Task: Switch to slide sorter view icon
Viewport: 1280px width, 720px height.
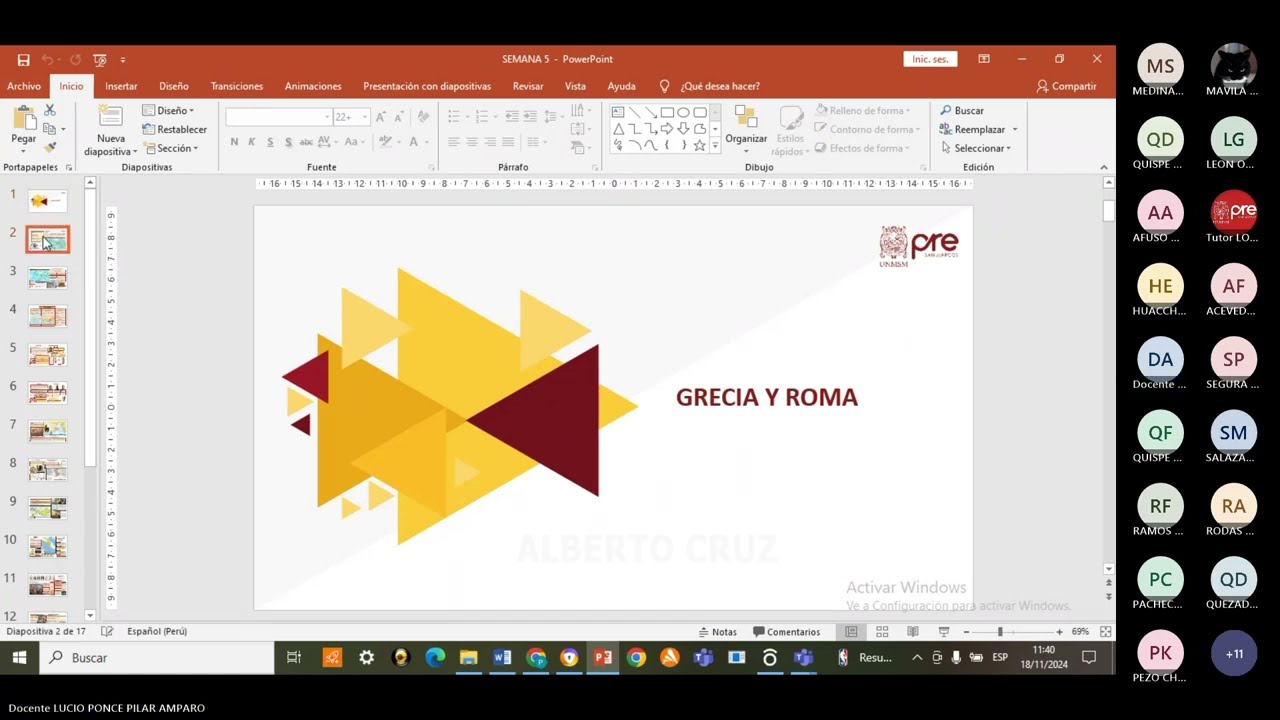Action: click(882, 632)
